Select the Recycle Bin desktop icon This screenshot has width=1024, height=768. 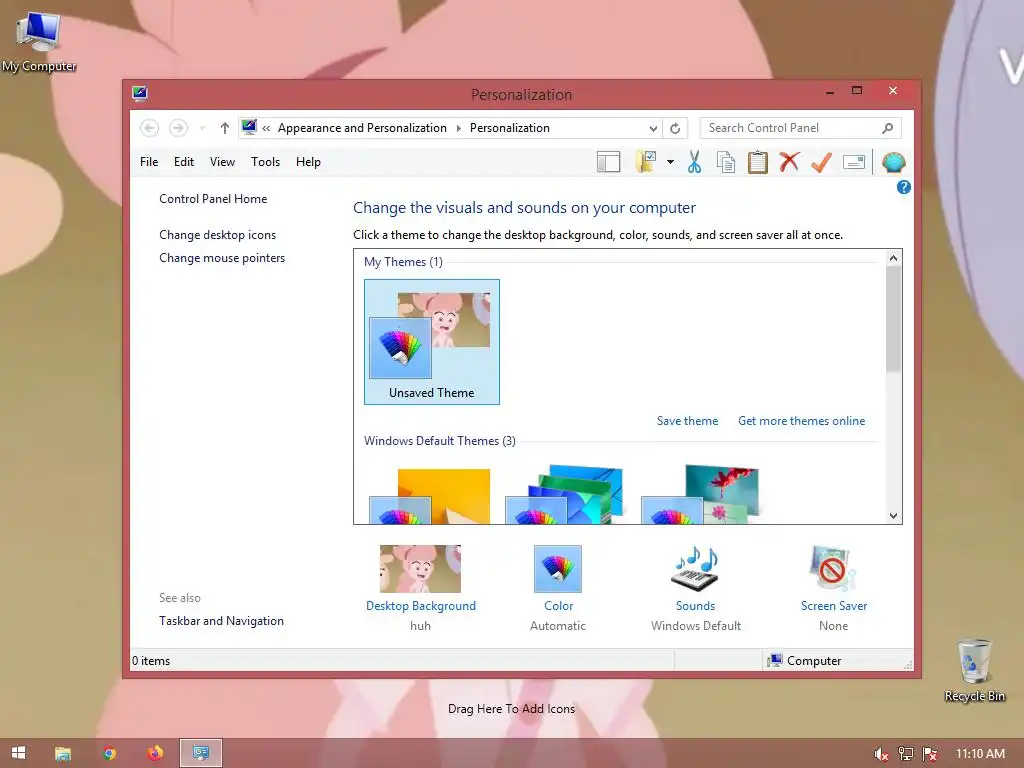(x=974, y=670)
